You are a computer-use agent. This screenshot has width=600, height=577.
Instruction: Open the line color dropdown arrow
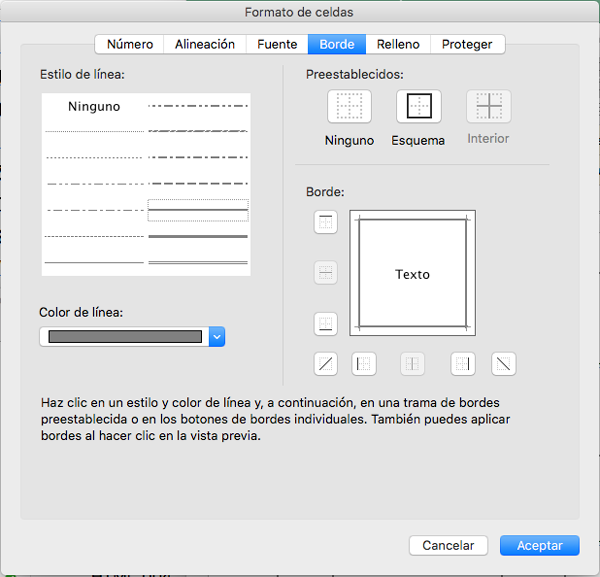(x=217, y=337)
